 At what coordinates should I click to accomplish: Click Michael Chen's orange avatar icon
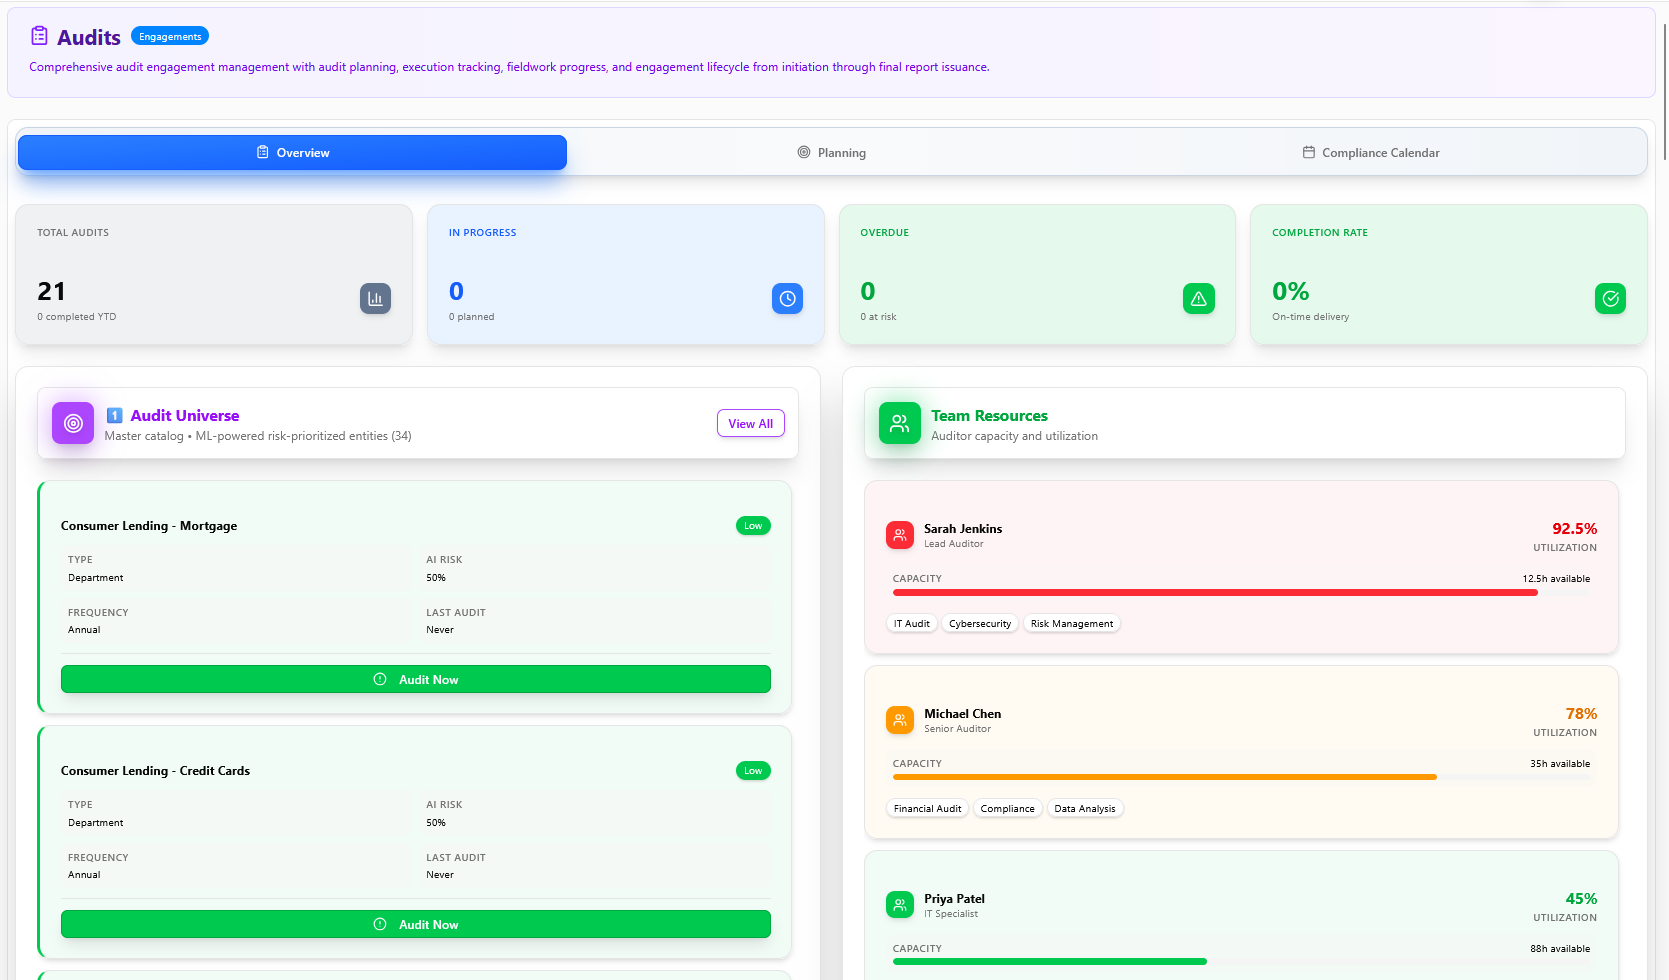899,720
